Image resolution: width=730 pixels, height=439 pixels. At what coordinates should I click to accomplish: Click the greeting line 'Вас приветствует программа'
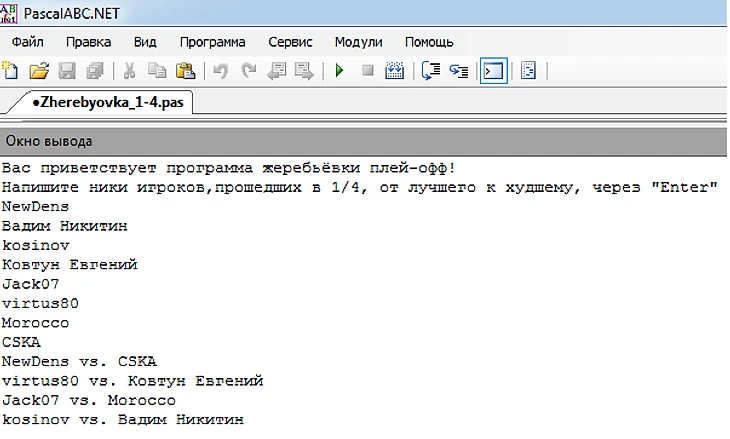pos(229,168)
